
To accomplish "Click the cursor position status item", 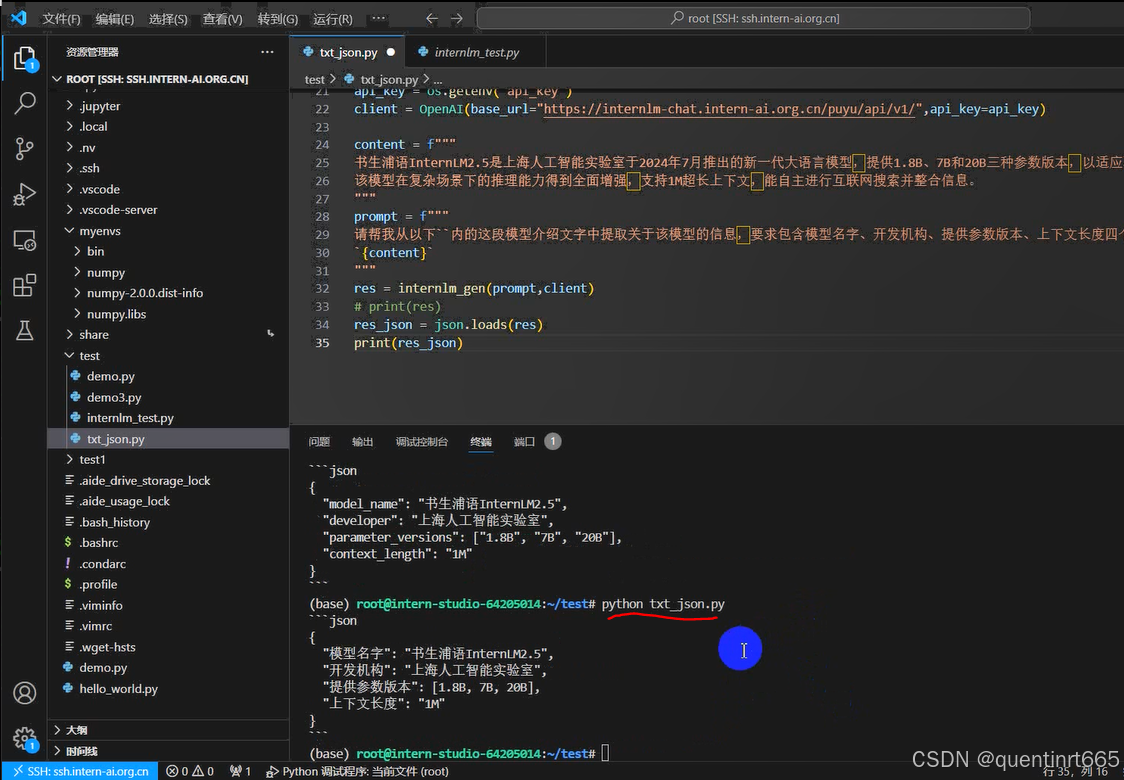I will coord(1075,771).
